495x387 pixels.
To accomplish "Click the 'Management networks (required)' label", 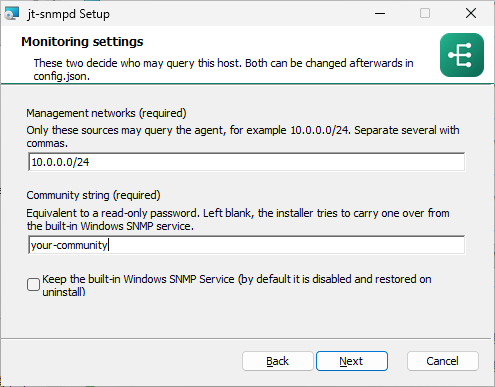I will [x=106, y=113].
